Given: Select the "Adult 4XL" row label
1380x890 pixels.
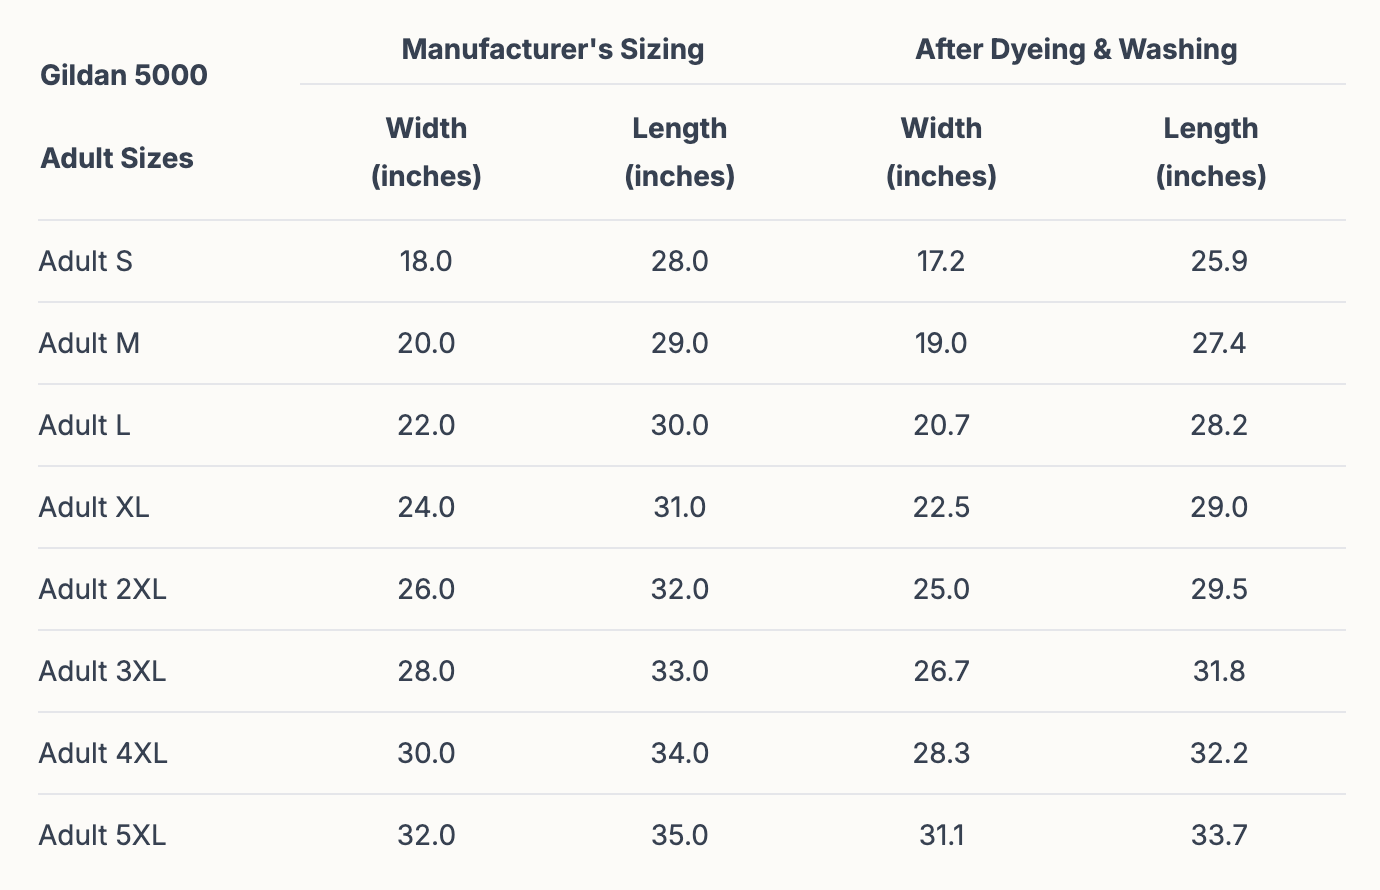Looking at the screenshot, I should (103, 754).
